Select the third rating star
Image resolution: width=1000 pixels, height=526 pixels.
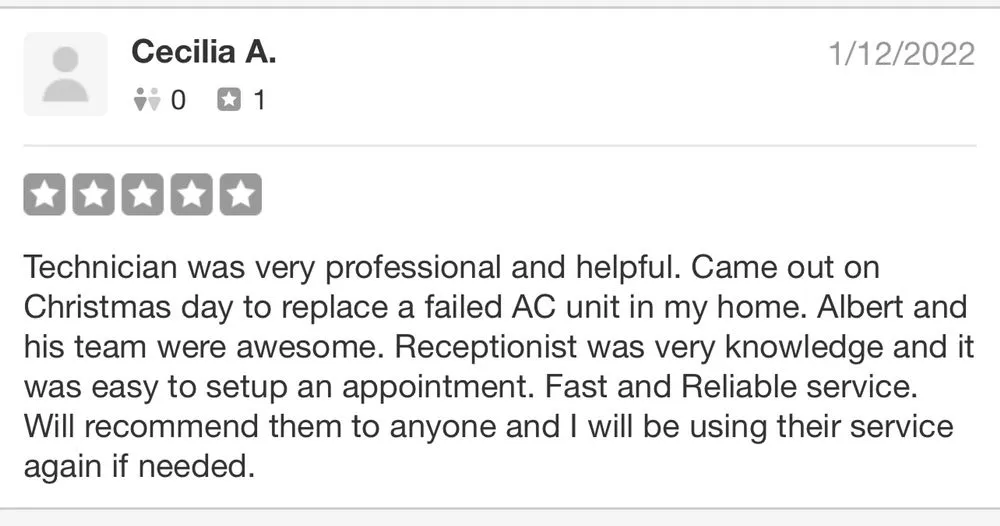tap(142, 195)
